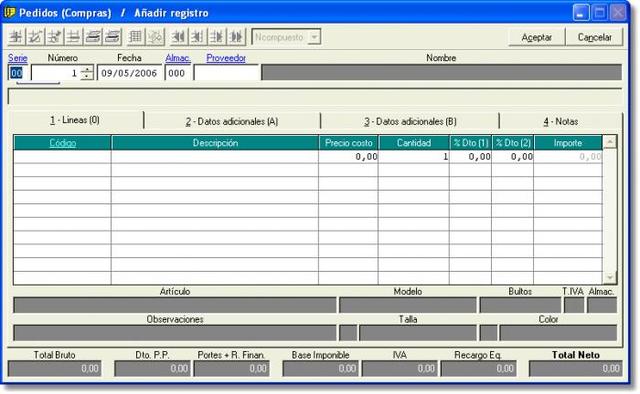Image resolution: width=640 pixels, height=394 pixels.
Task: Go to next record with the toolbar arrow
Action: click(x=216, y=37)
